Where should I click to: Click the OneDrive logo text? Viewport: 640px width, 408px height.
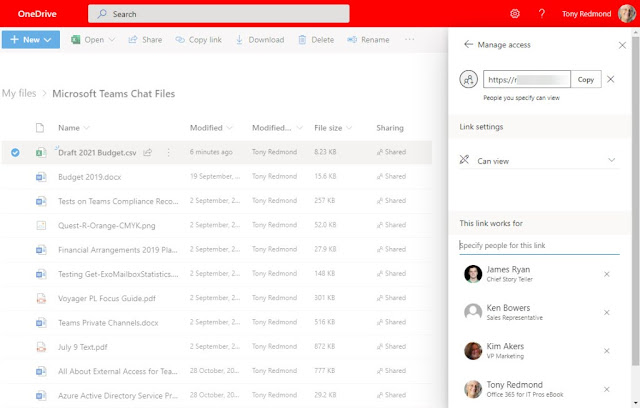tap(37, 14)
